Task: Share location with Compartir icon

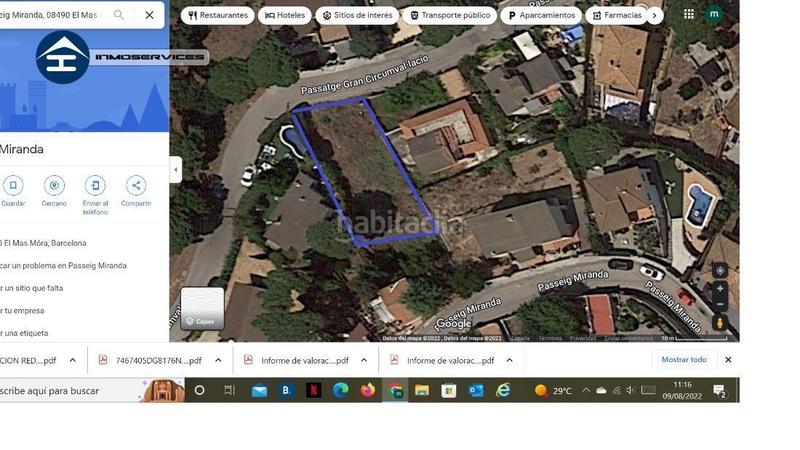Action: 136,186
